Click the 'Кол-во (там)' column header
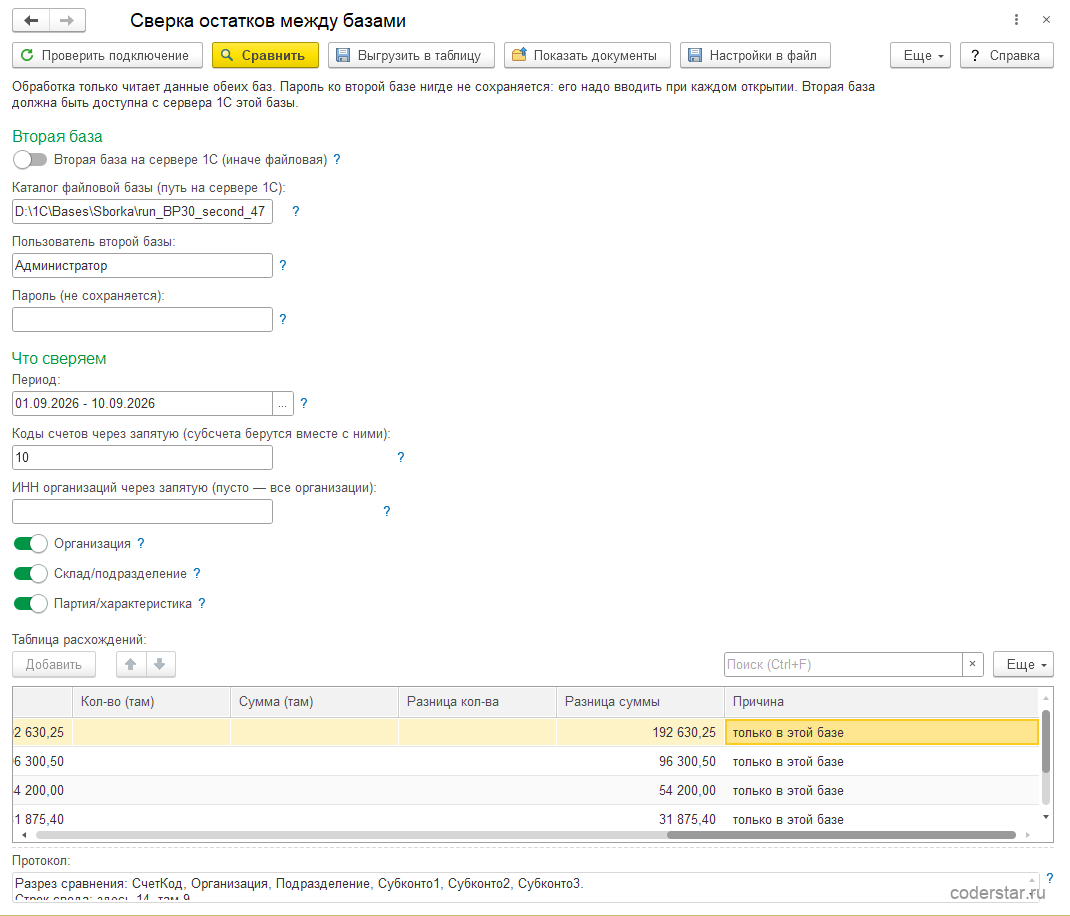Screen dimensions: 1070x916 [151, 702]
